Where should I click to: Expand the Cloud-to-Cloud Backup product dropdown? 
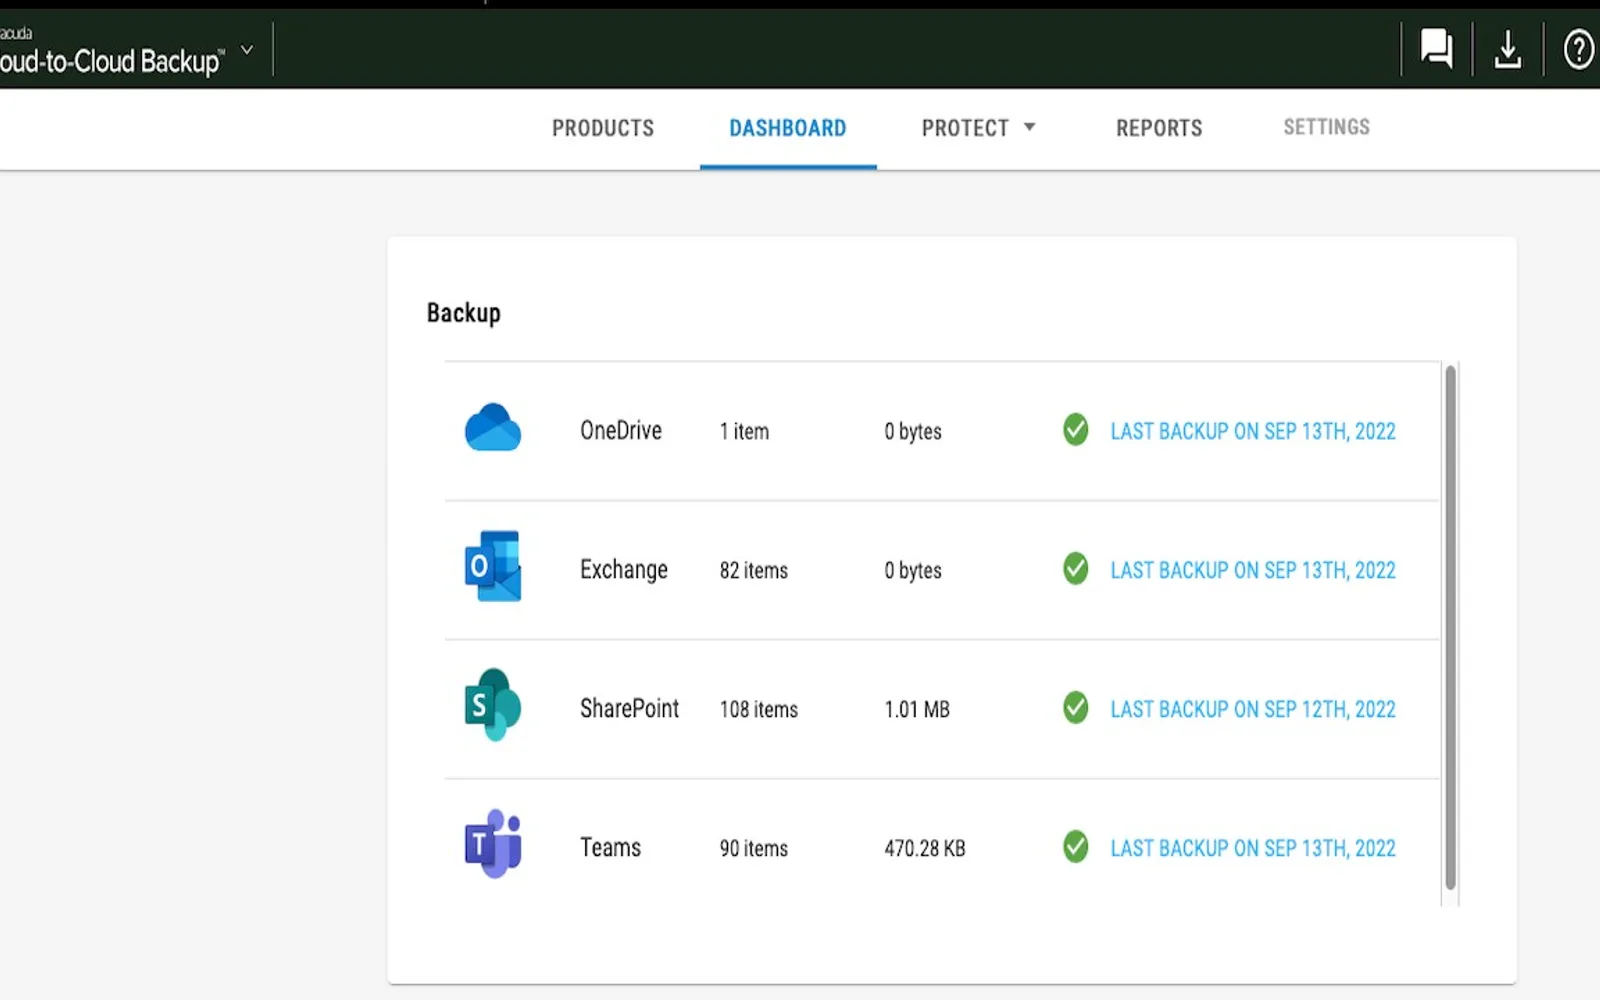247,50
